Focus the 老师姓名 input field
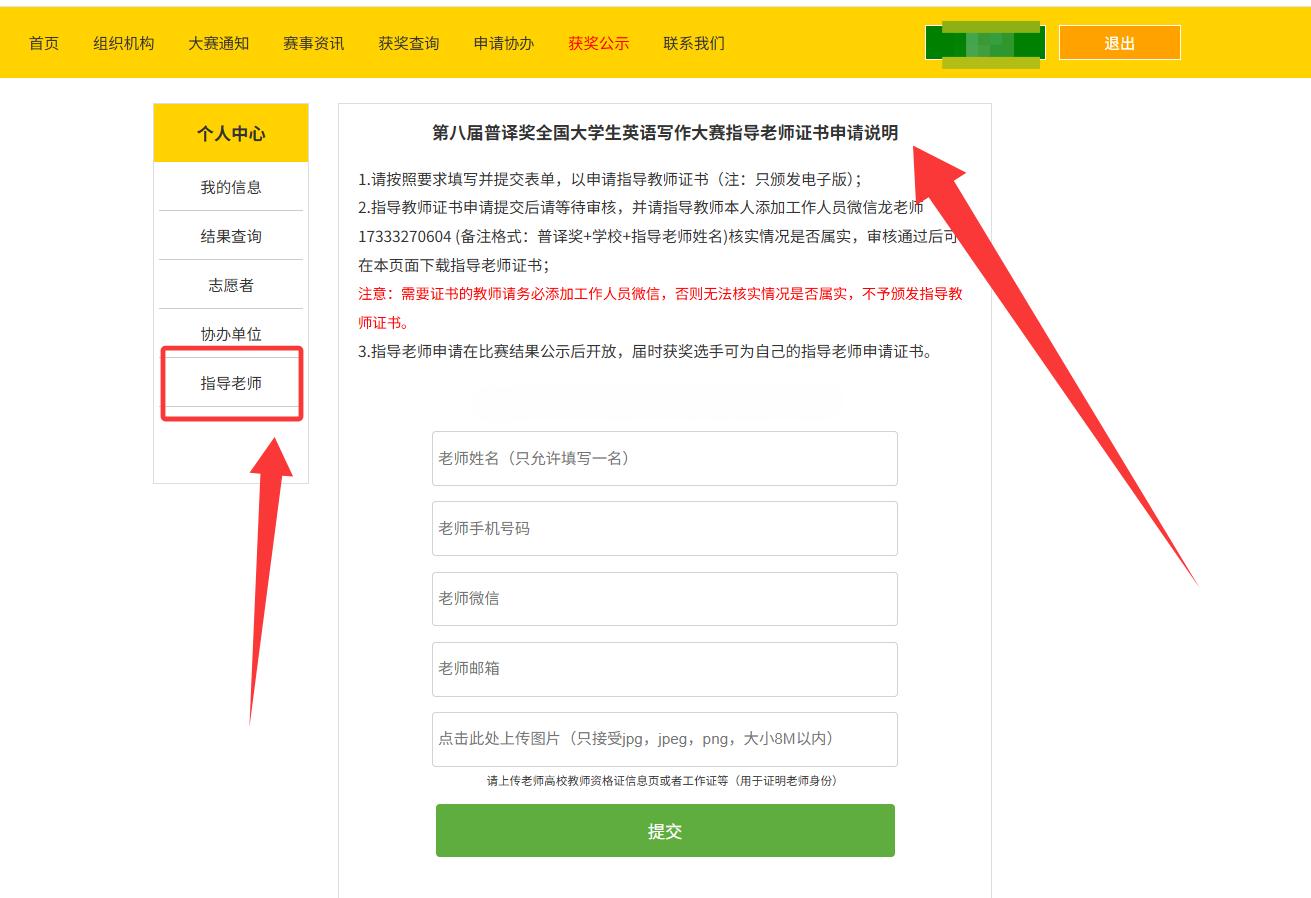Image resolution: width=1311 pixels, height=898 pixels. tap(664, 458)
